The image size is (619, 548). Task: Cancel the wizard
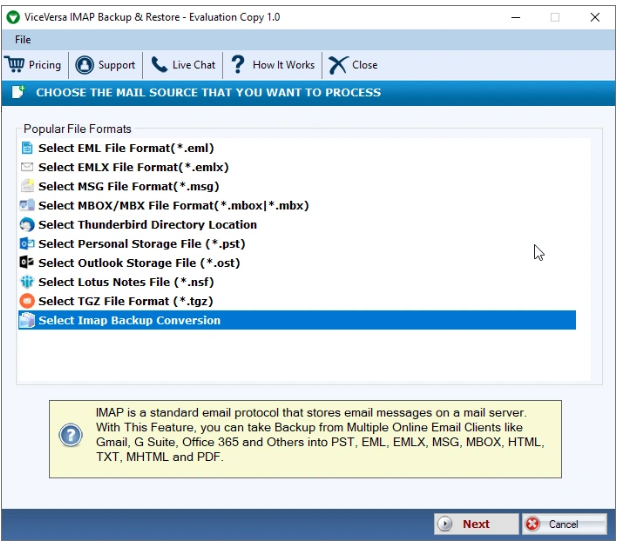(565, 524)
